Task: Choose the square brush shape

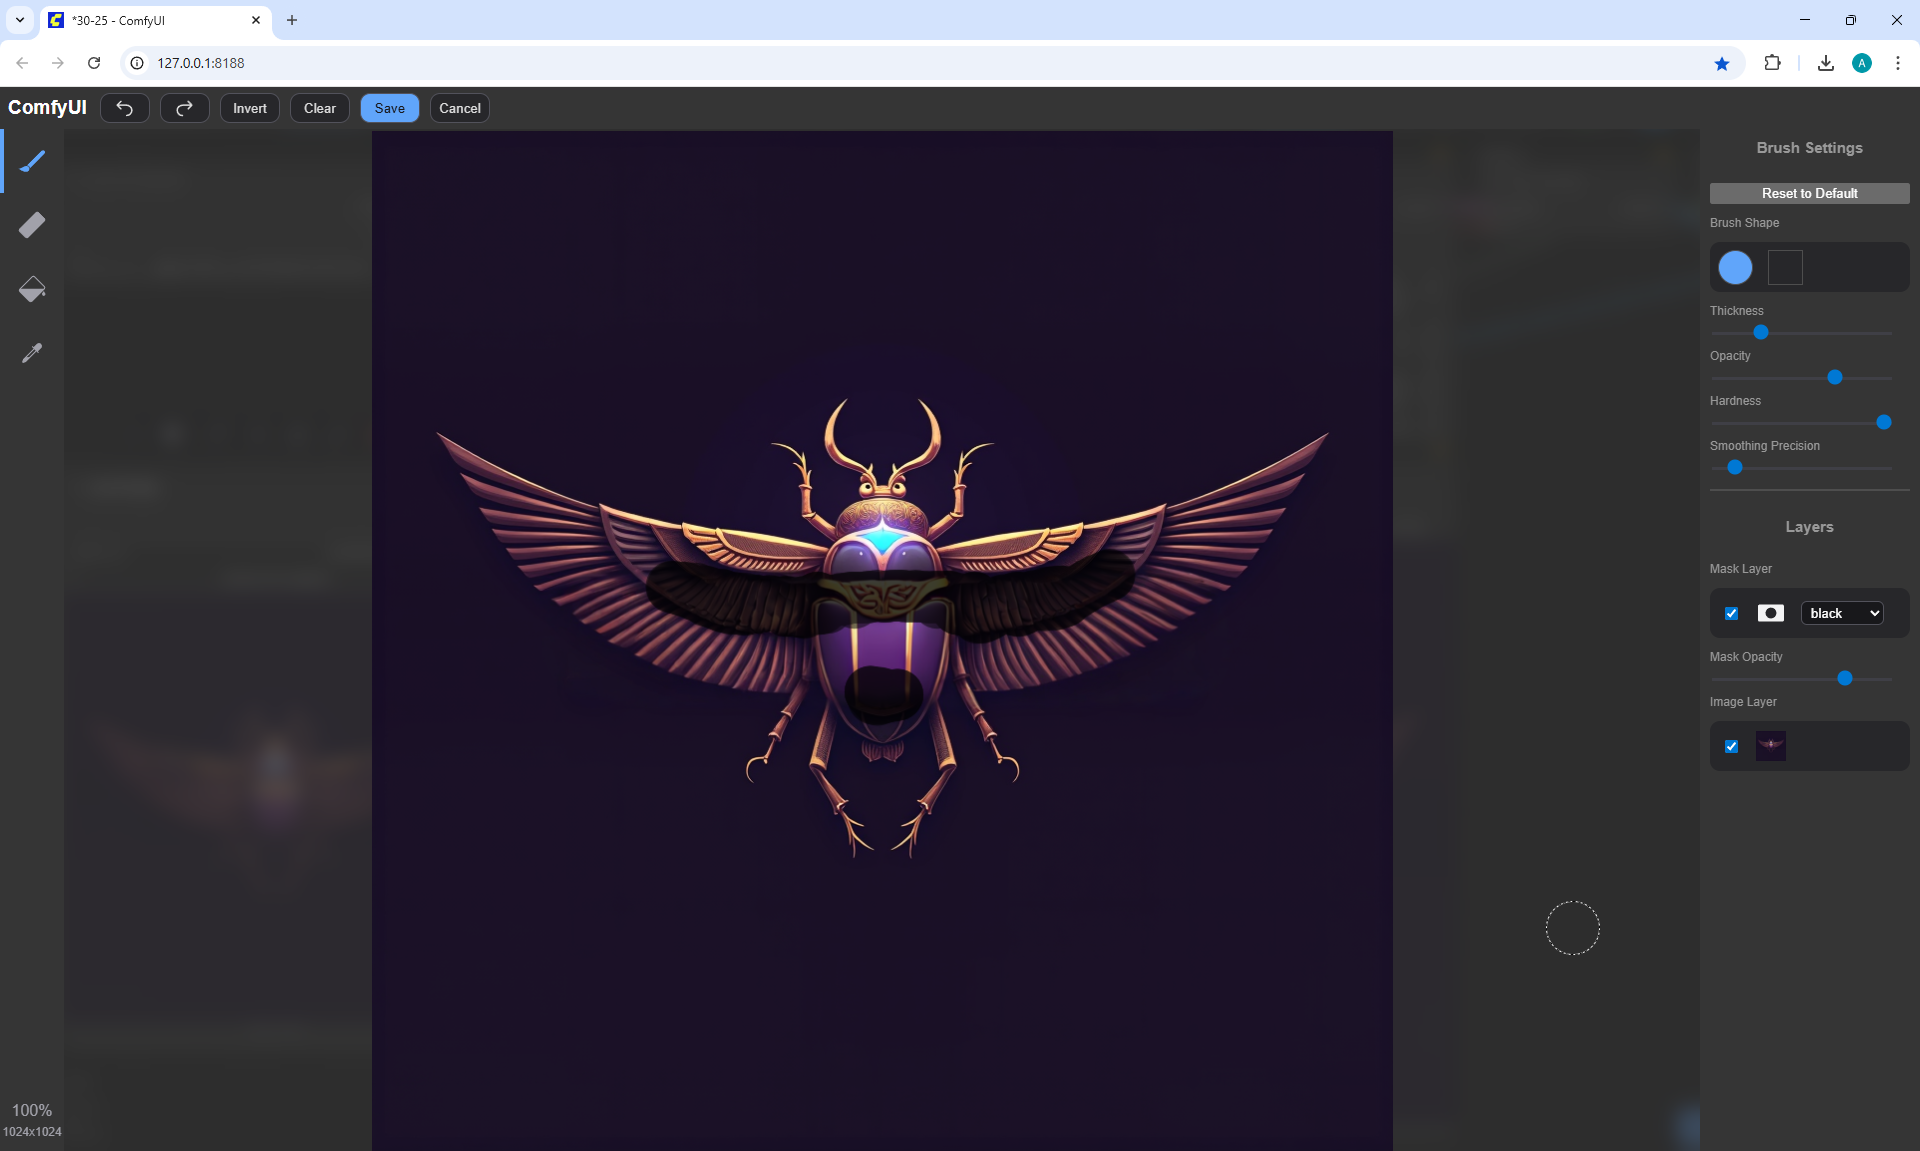Action: click(x=1785, y=267)
